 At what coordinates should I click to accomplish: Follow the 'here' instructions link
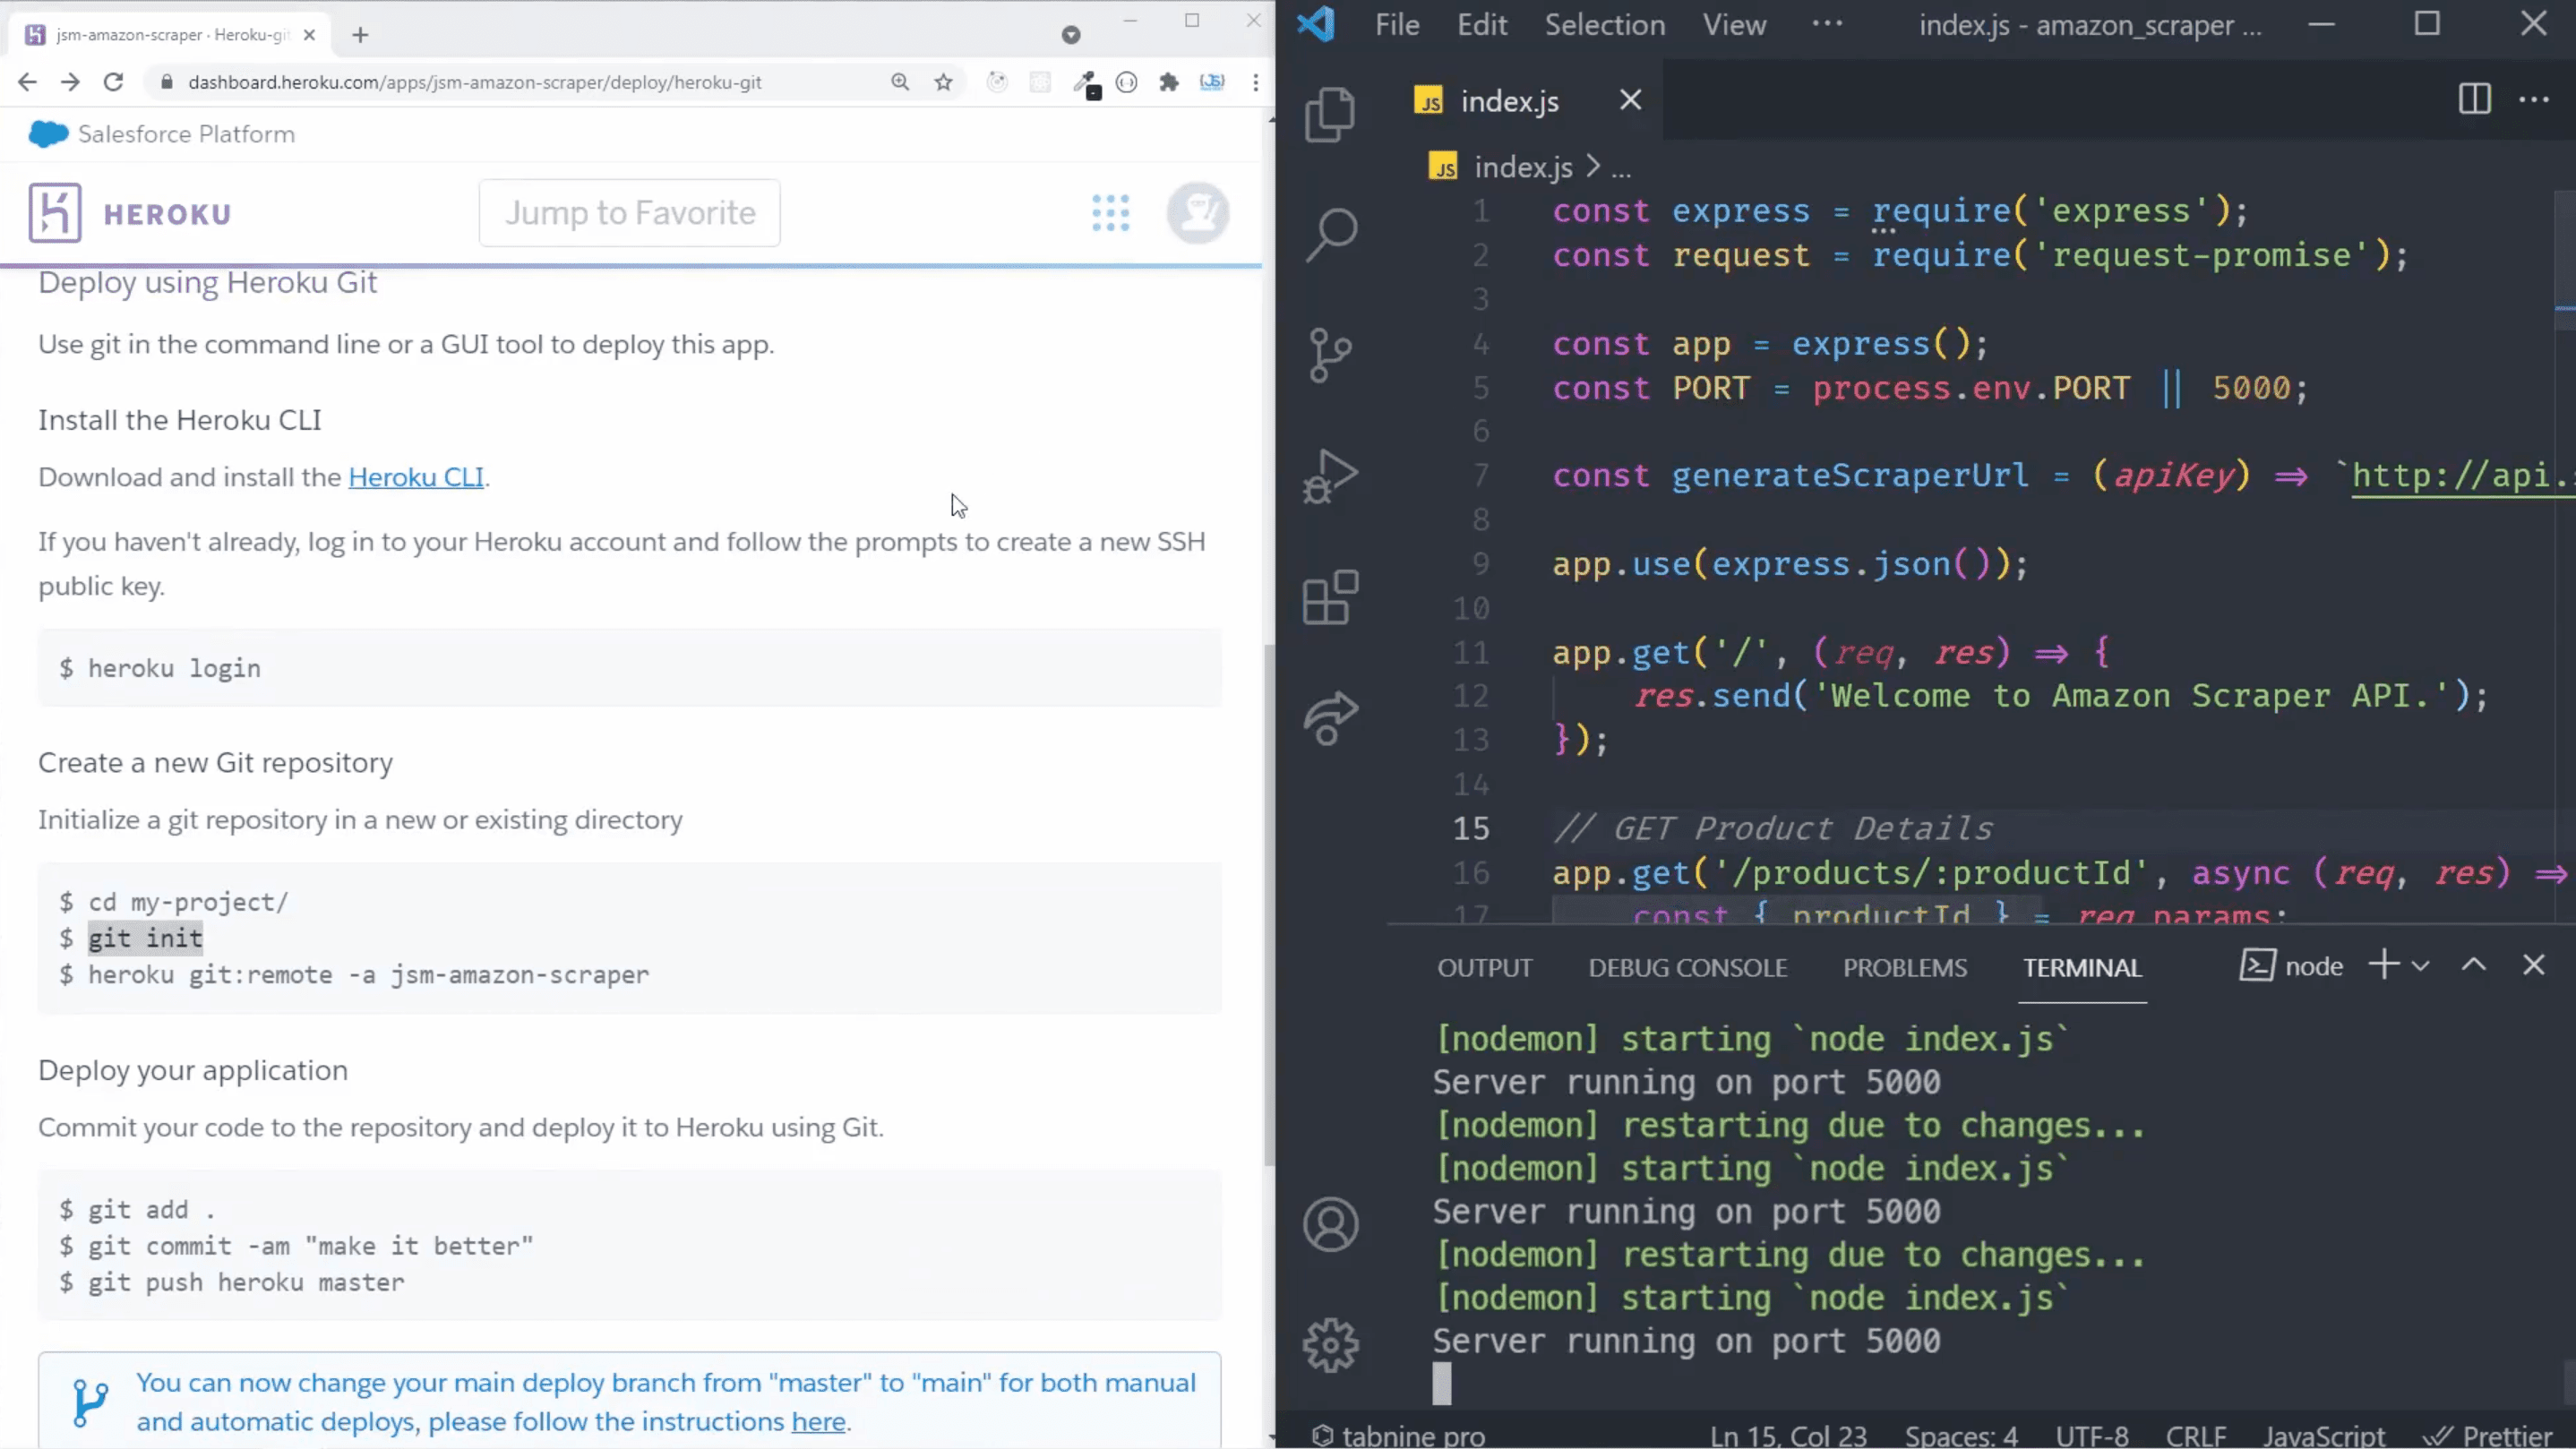(x=818, y=1422)
